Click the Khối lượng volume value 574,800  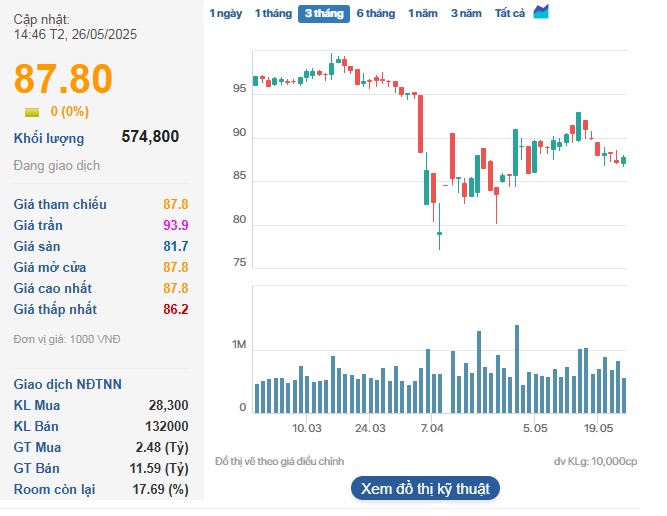150,137
